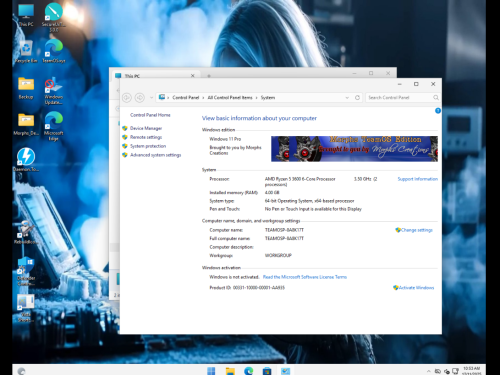Screen dimensions: 500x375
Task: Click the Back navigation arrow
Action: point(127,98)
